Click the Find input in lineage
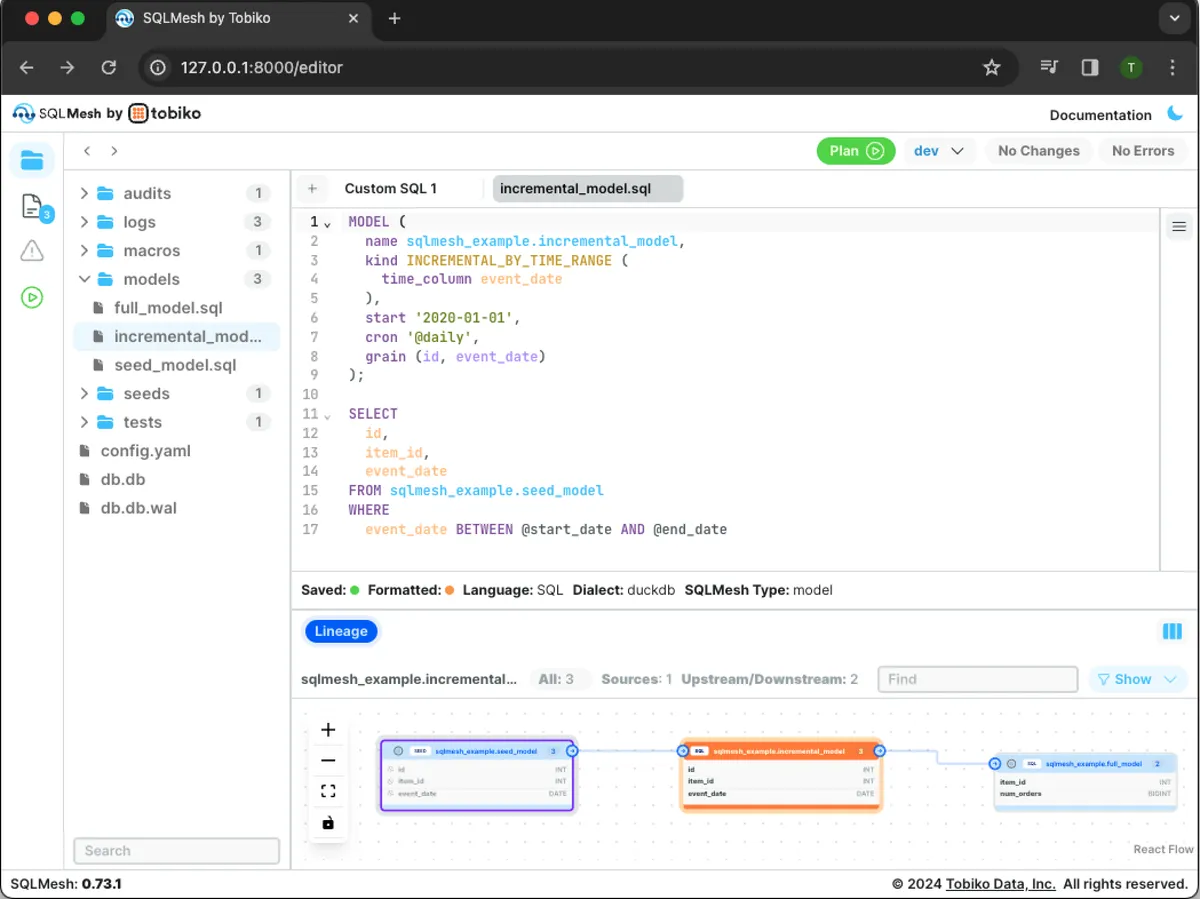 978,679
